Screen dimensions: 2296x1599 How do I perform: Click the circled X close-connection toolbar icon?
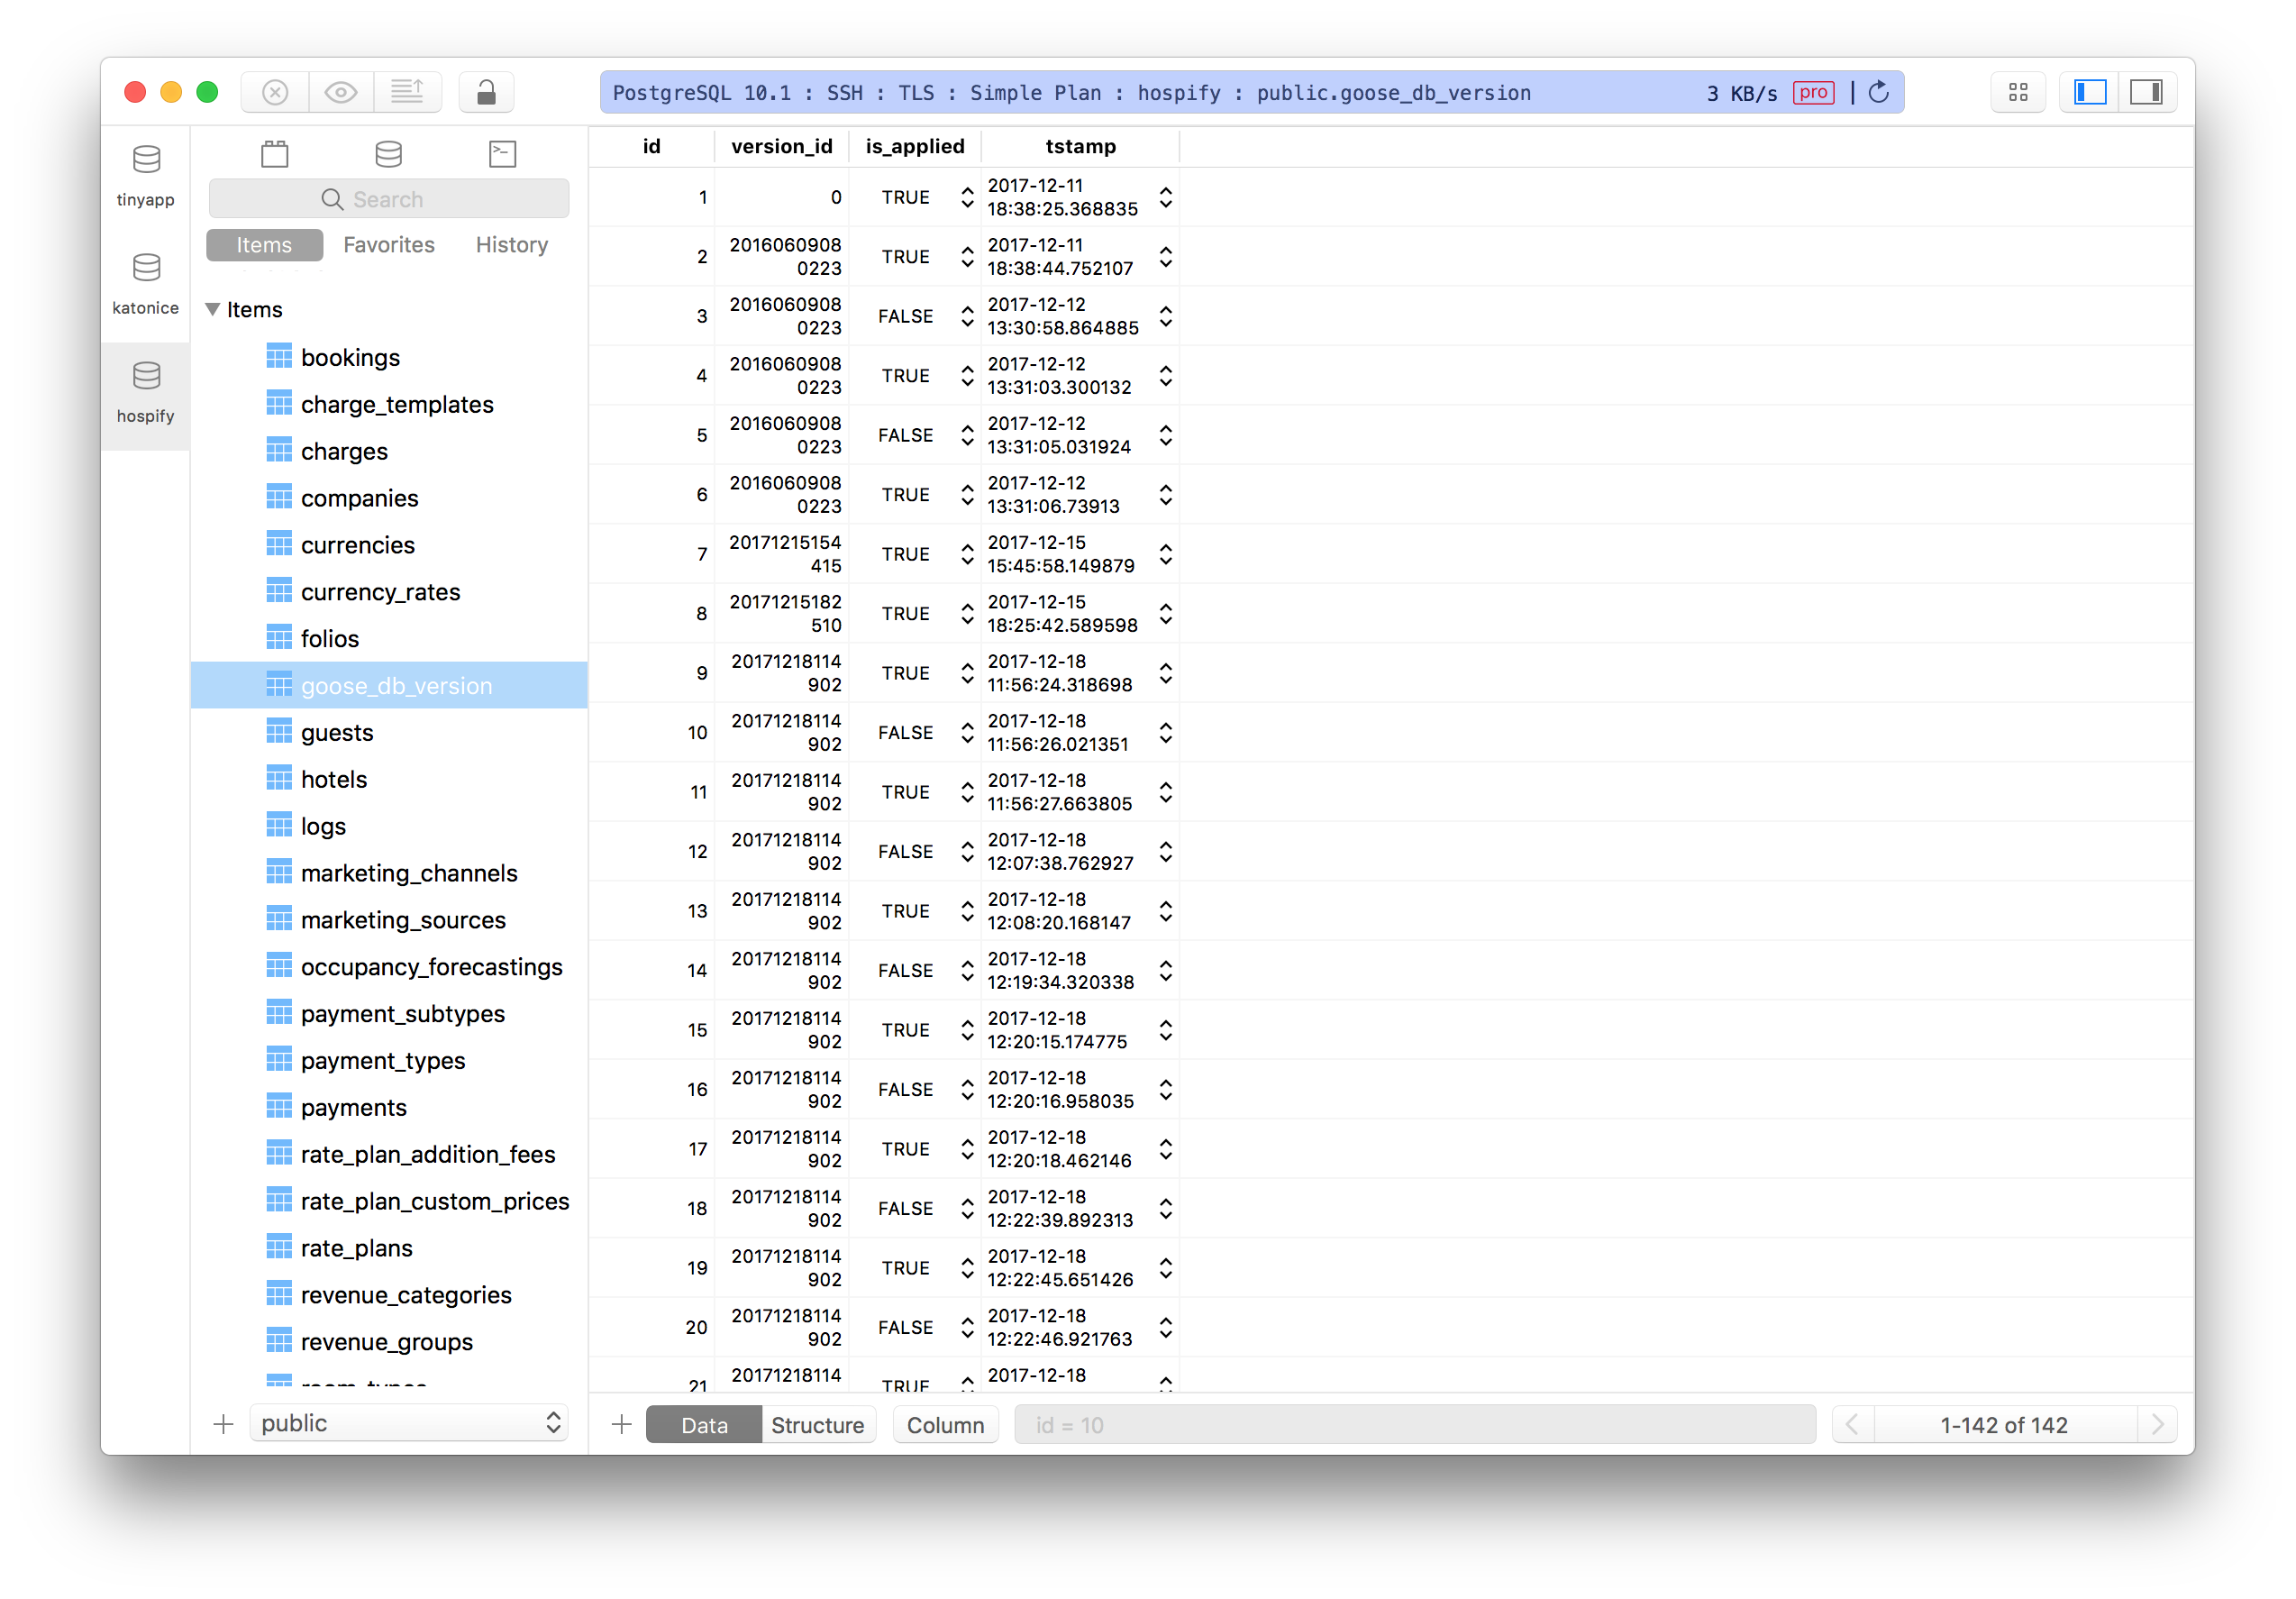(x=274, y=91)
